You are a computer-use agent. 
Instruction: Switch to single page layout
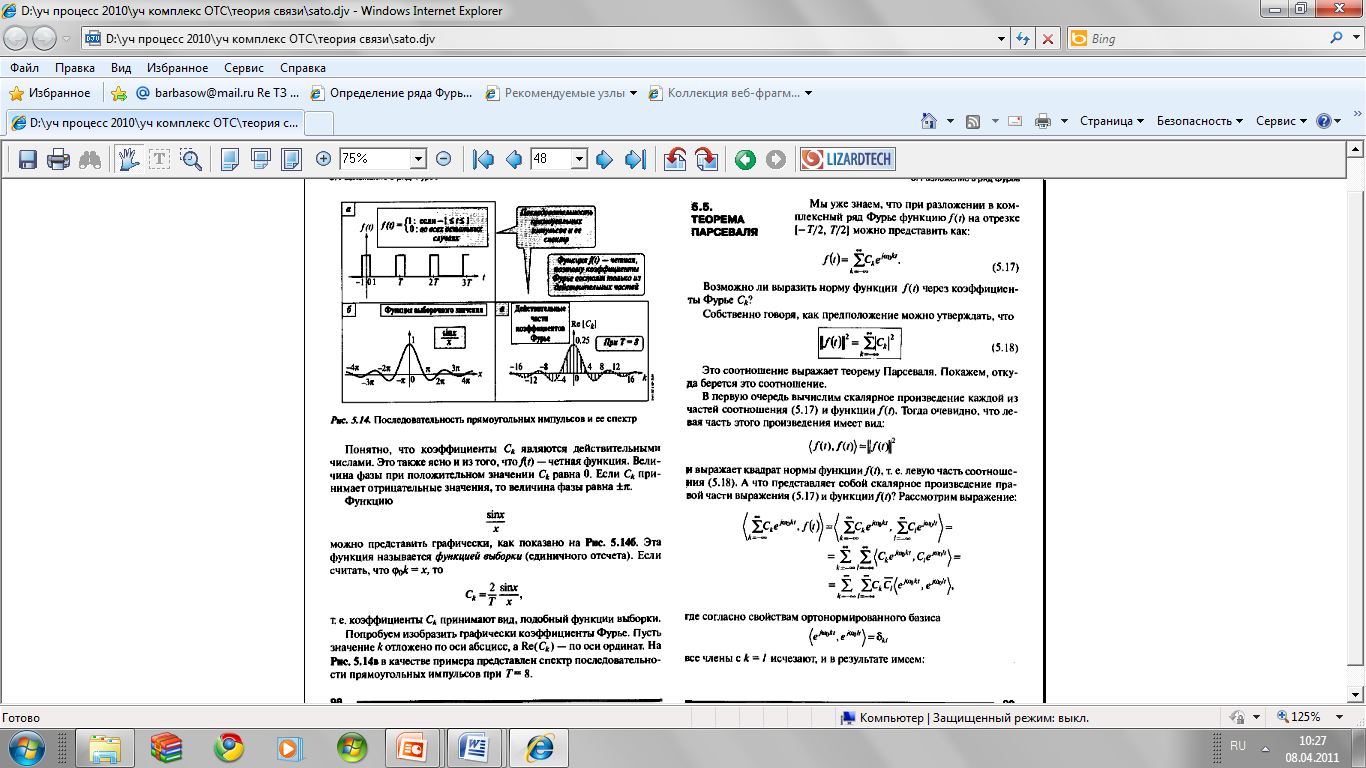(229, 159)
